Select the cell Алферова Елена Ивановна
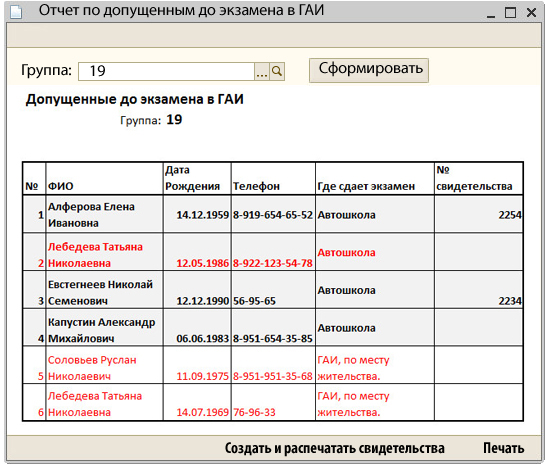The height and width of the screenshot is (464, 545). tap(104, 214)
